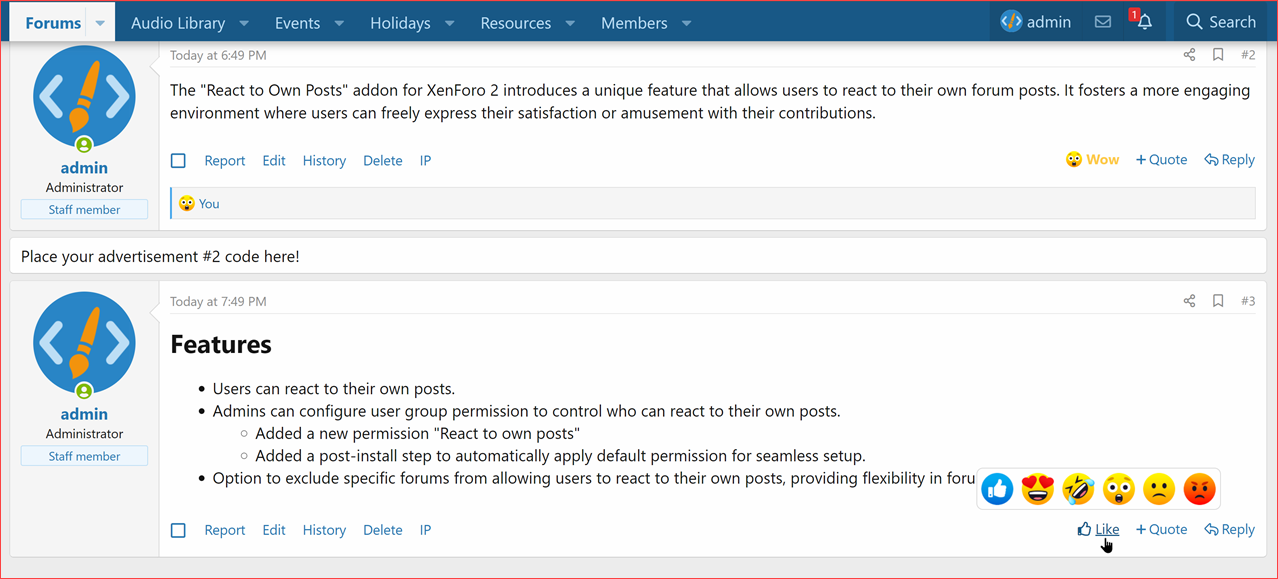Open Search from the navigation bar
The image size is (1278, 579).
[x=1220, y=21]
